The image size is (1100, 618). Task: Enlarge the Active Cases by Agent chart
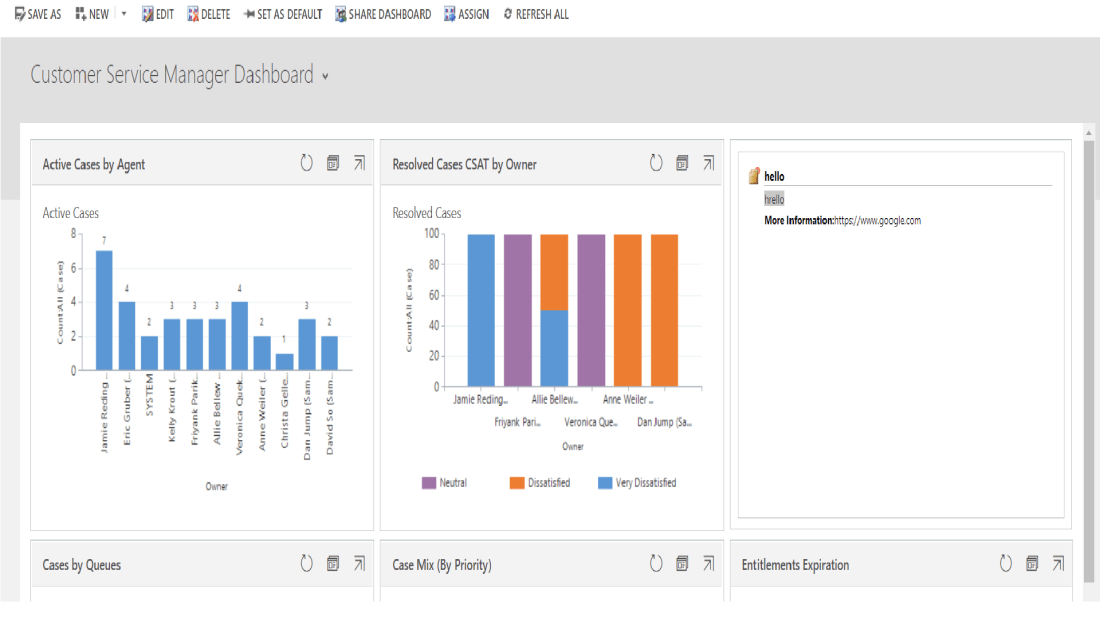[x=359, y=164]
